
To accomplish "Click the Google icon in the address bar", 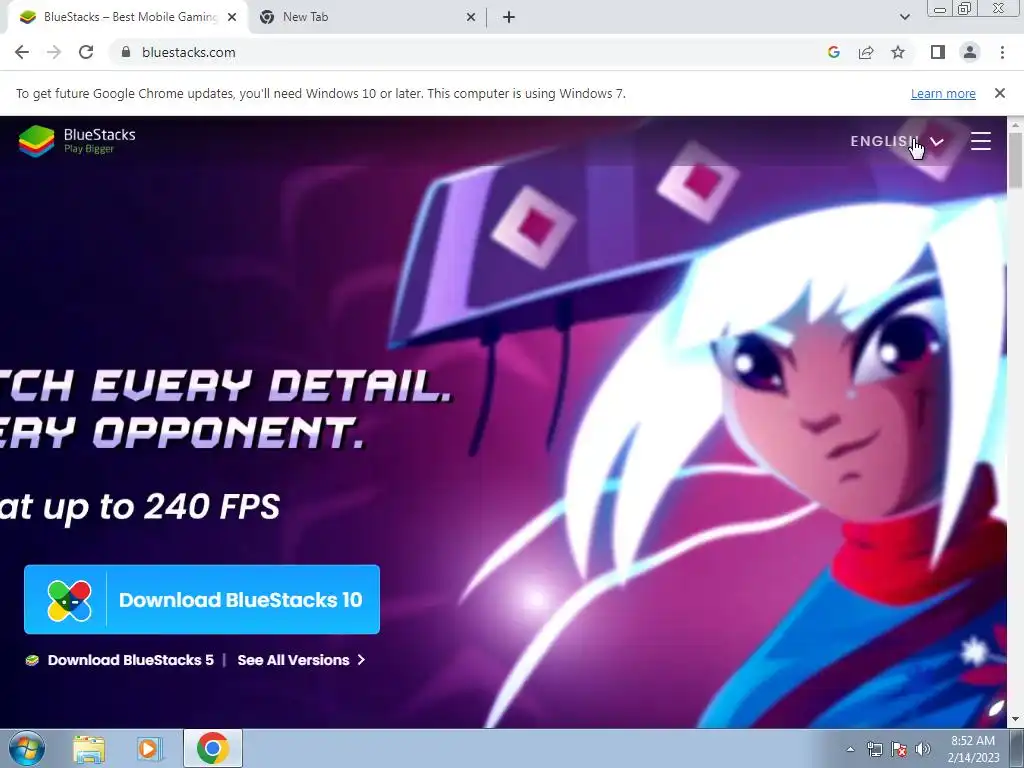I will (833, 52).
